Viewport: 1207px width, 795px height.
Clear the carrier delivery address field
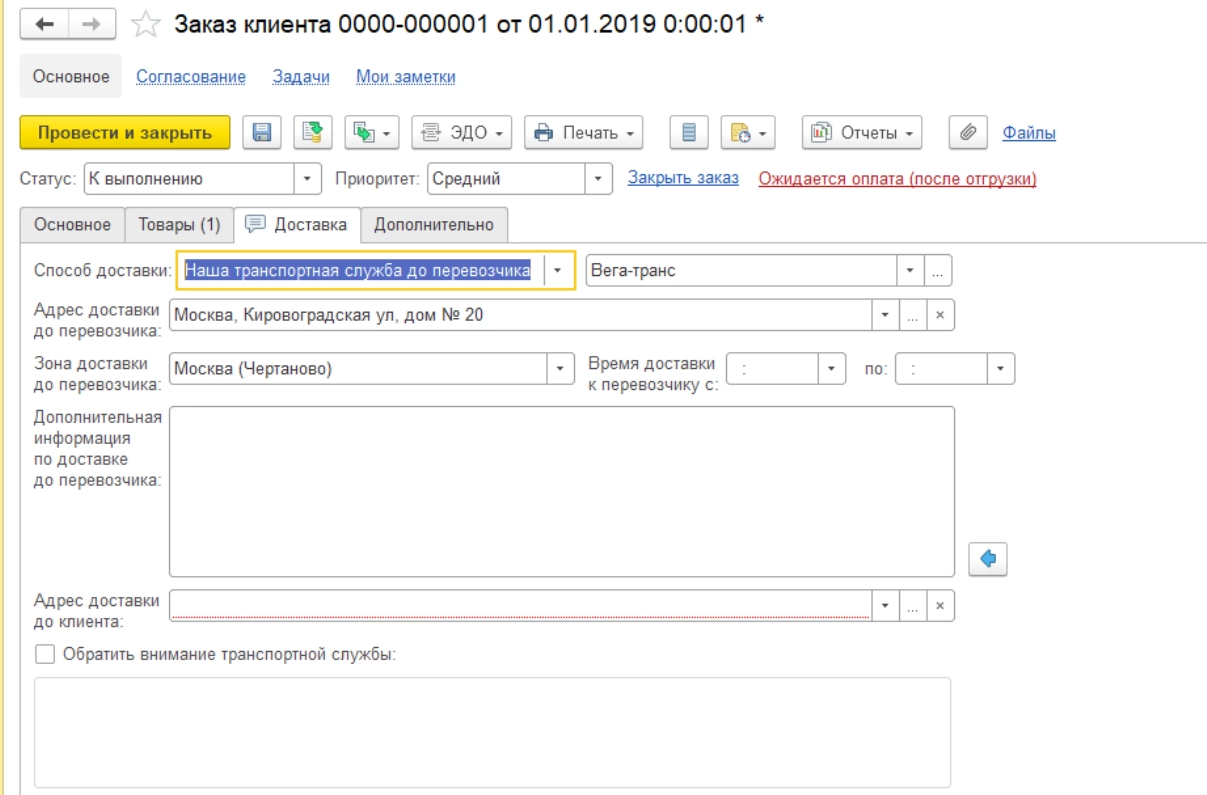click(940, 315)
